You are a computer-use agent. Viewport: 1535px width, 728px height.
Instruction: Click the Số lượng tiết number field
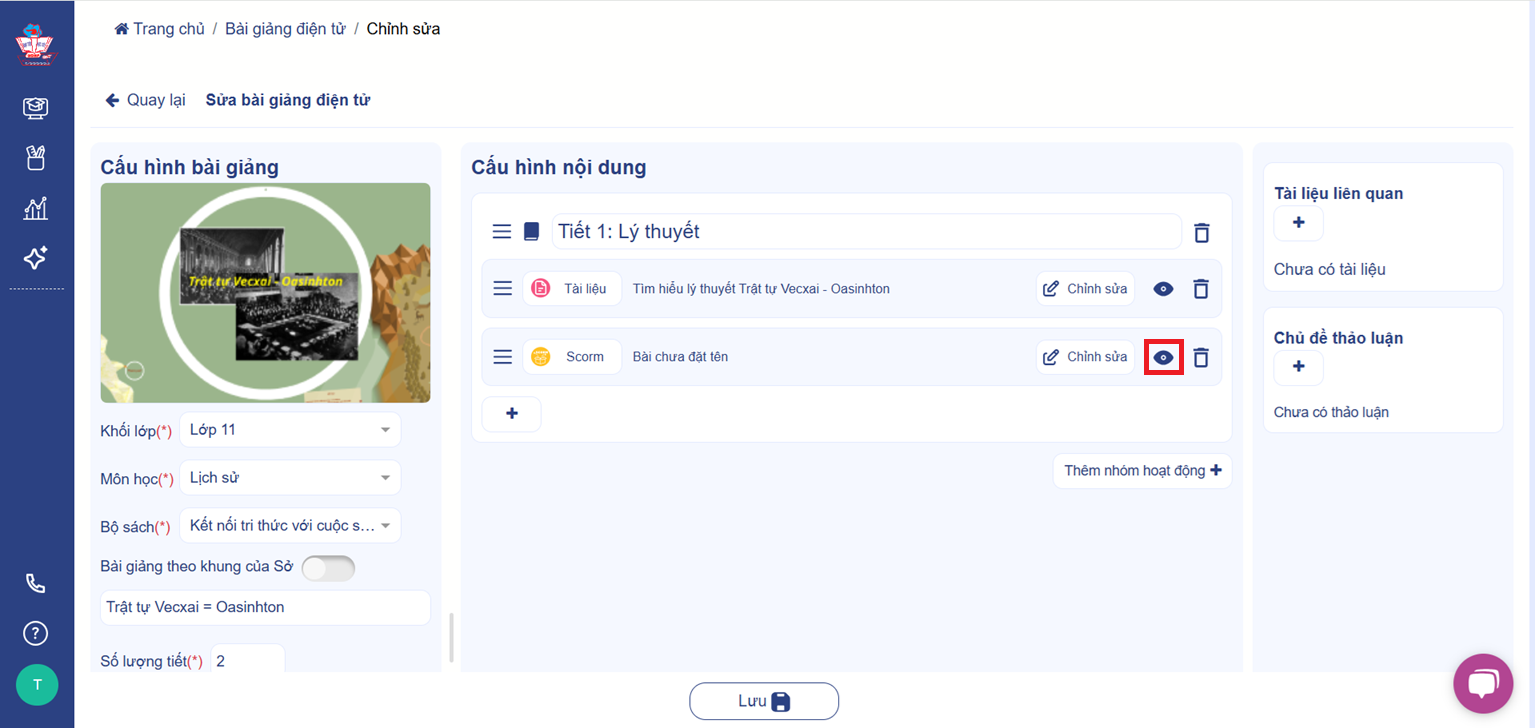[x=248, y=661]
